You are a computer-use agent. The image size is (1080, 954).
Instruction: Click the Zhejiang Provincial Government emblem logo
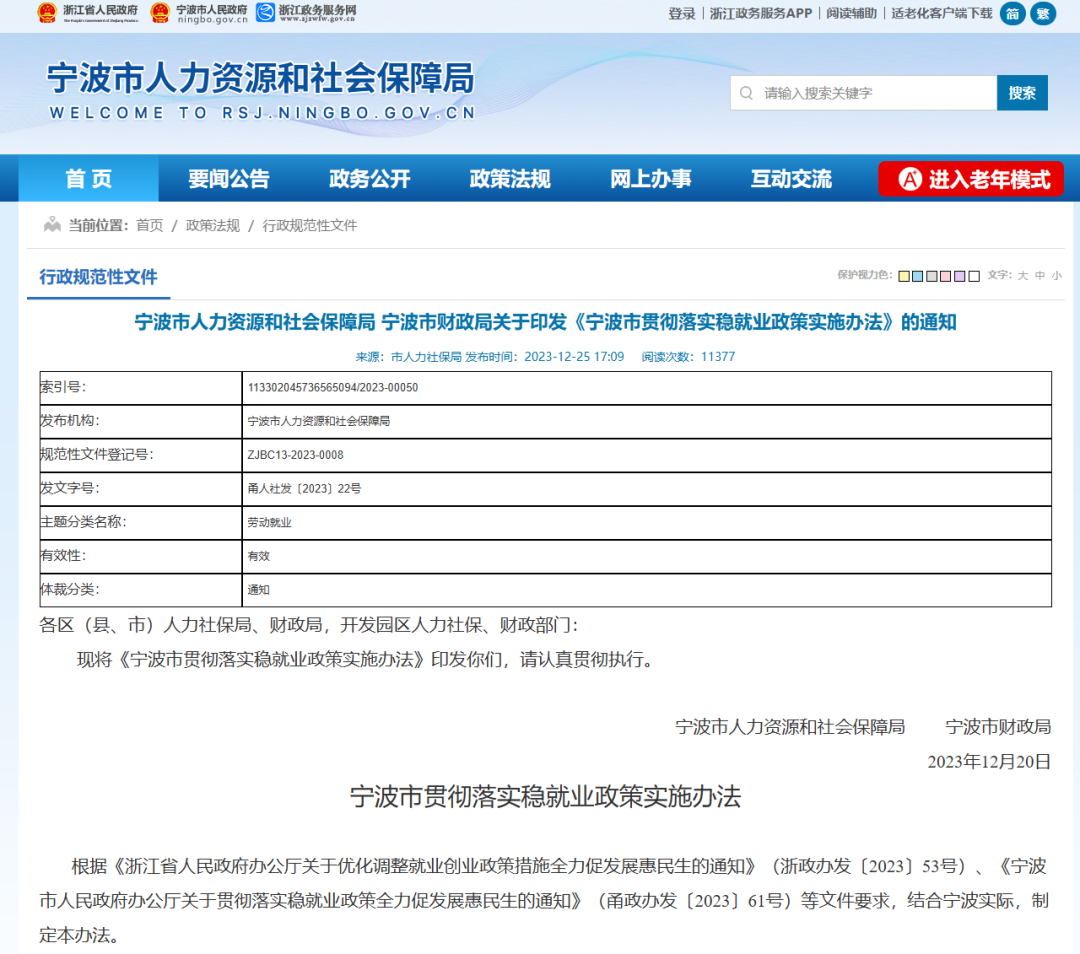48,13
